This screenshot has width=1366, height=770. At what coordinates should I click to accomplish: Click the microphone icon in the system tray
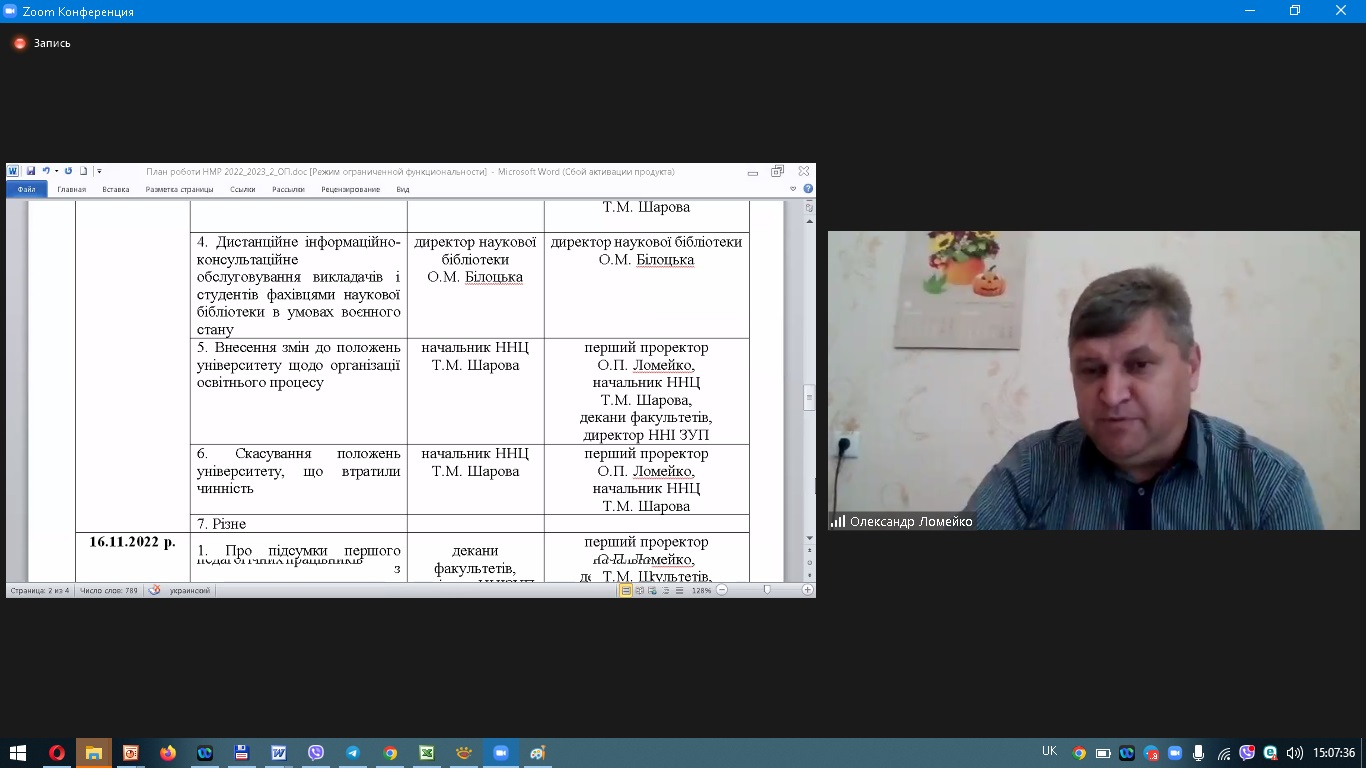(x=1198, y=753)
